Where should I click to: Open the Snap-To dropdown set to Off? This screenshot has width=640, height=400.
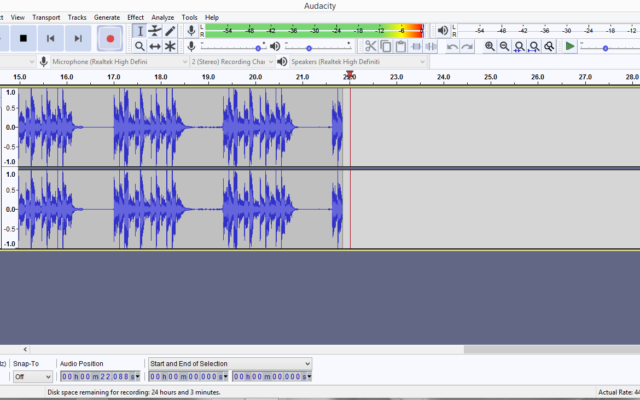tap(33, 376)
